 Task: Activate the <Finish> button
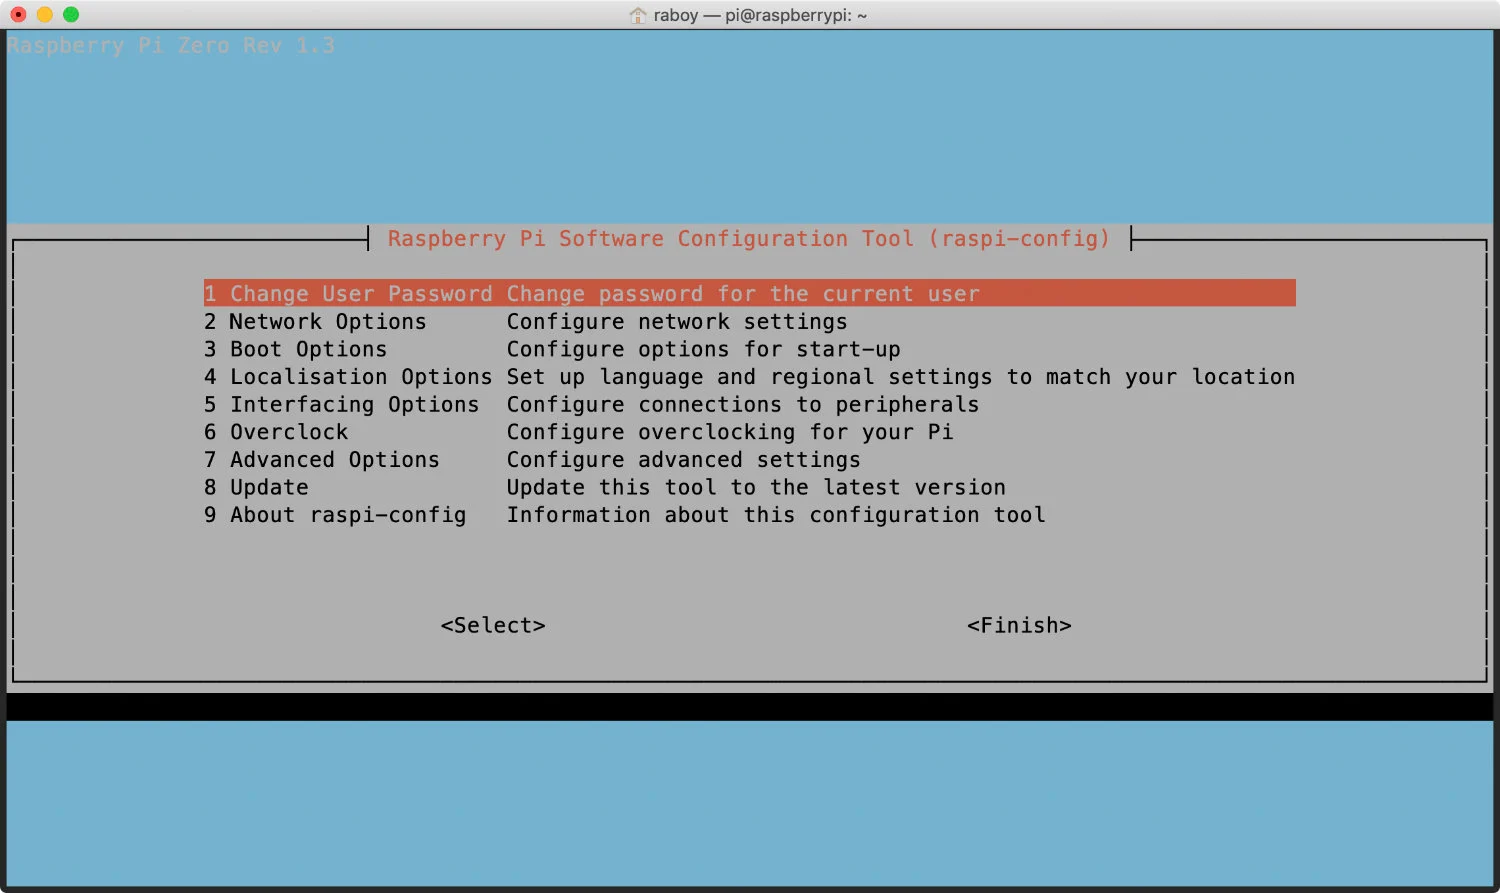click(x=1019, y=625)
